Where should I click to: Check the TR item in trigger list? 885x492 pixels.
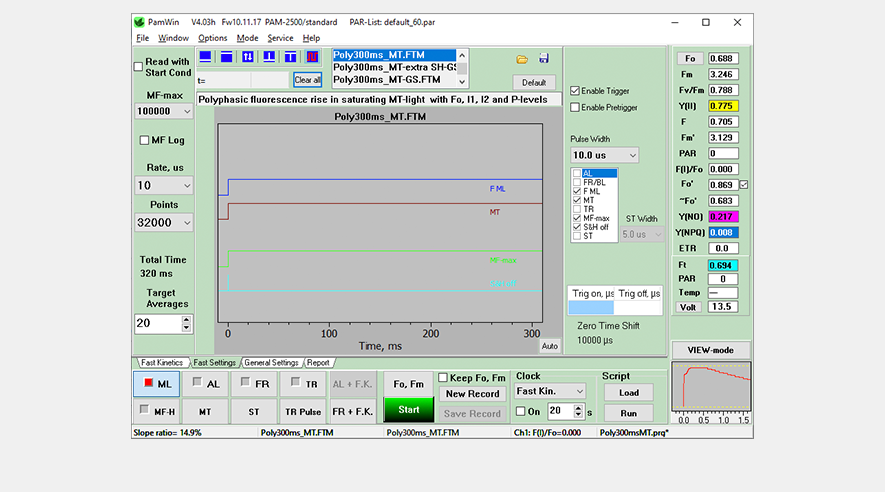tap(577, 209)
